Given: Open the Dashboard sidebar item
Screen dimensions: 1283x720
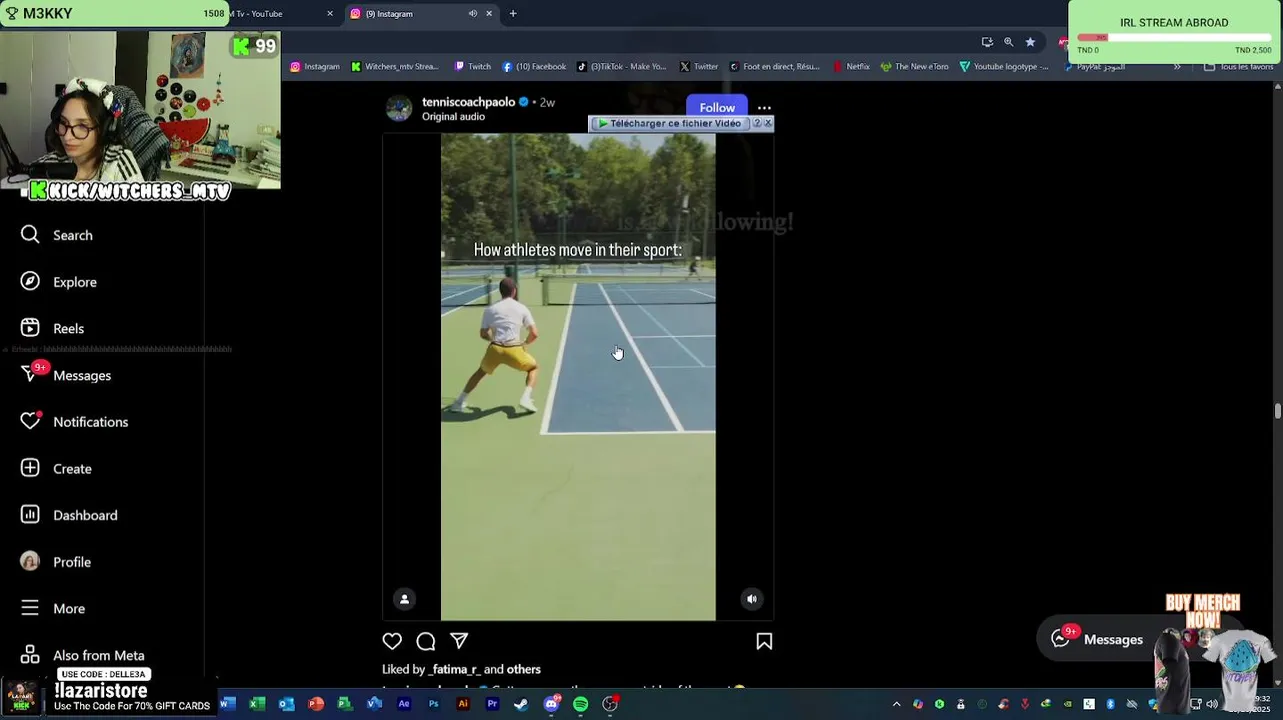Looking at the screenshot, I should [x=69, y=515].
